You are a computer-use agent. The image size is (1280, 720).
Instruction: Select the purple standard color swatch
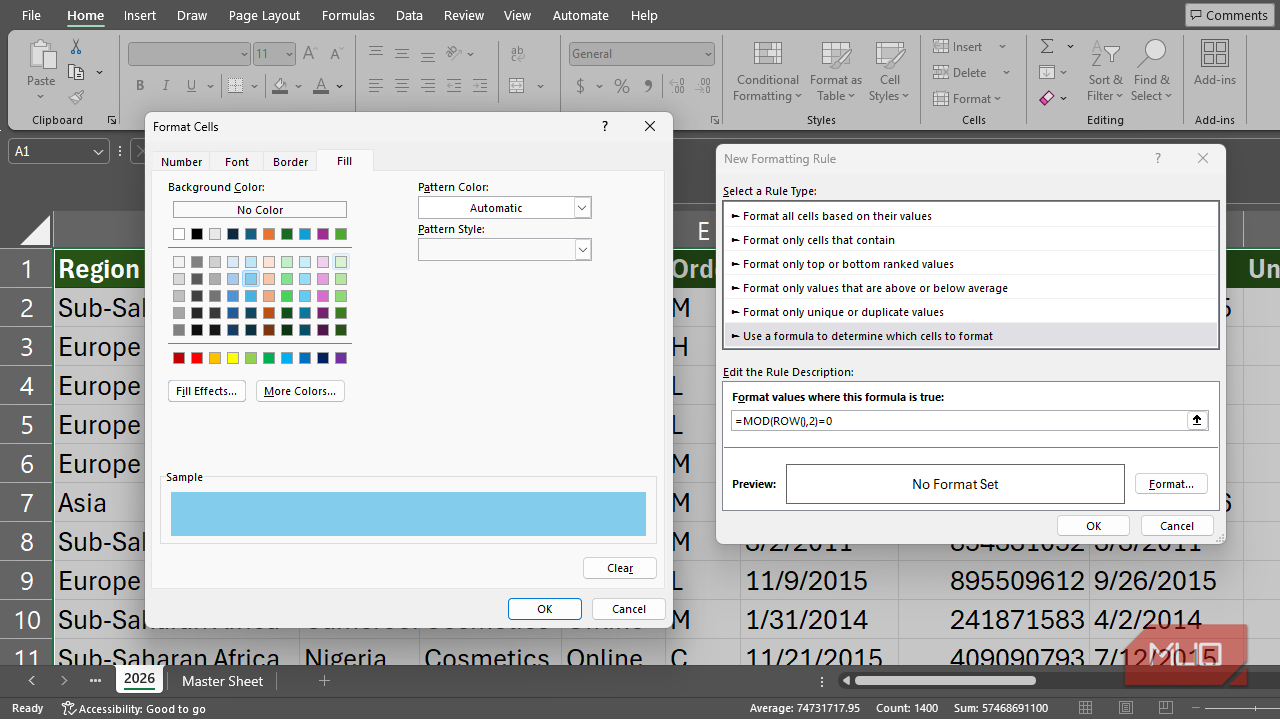(341, 358)
